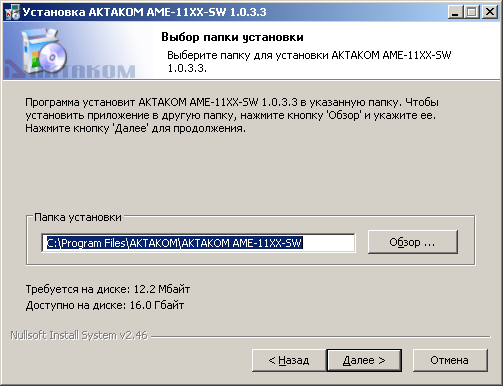This screenshot has width=503, height=386.
Task: Maximize the installer window
Action: 472,12
